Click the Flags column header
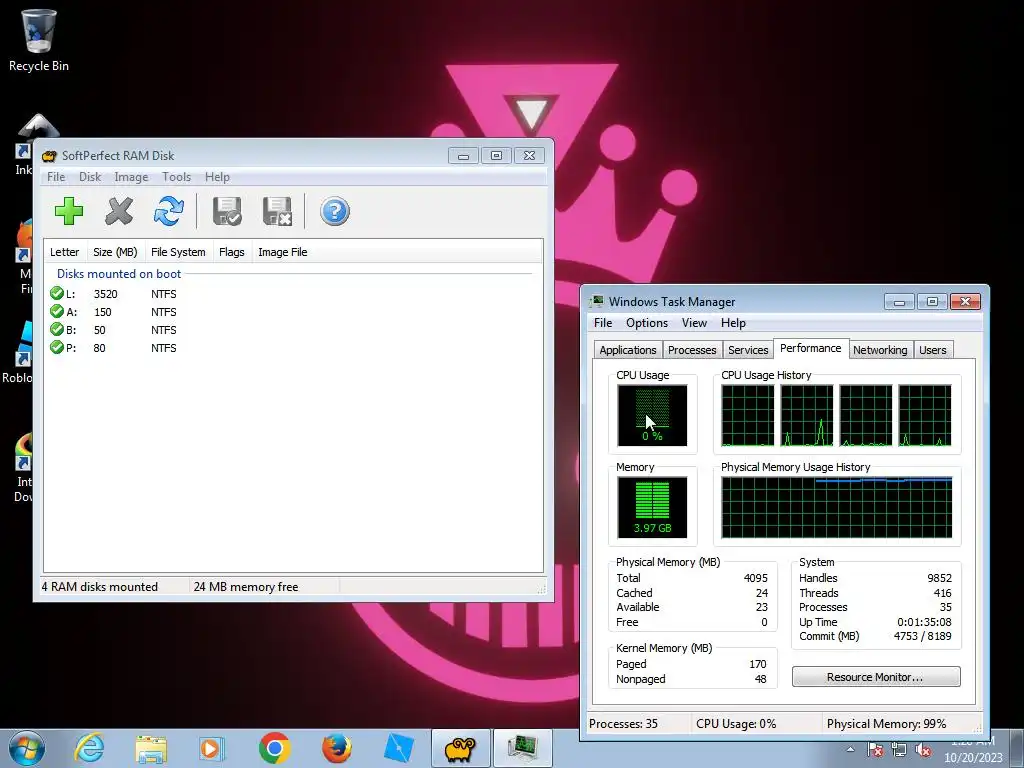Screen dimensions: 1024x768 point(232,252)
